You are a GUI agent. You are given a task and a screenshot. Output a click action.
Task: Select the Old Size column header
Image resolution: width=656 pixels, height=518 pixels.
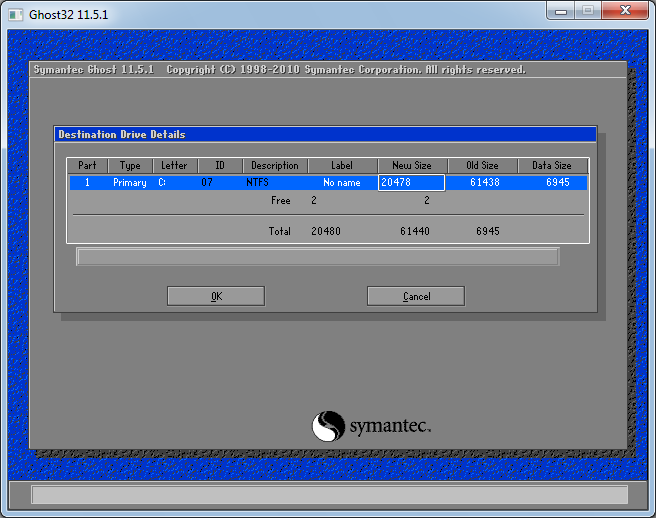(482, 166)
